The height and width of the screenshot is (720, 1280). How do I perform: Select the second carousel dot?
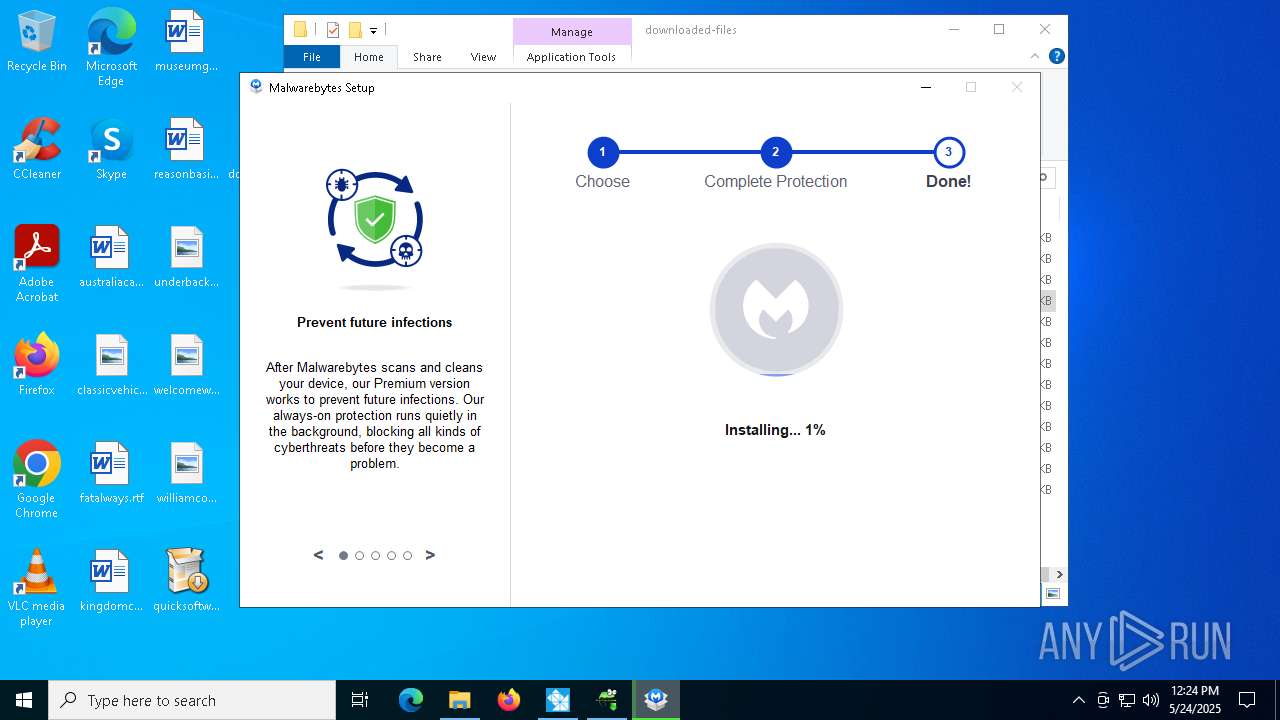(x=359, y=555)
